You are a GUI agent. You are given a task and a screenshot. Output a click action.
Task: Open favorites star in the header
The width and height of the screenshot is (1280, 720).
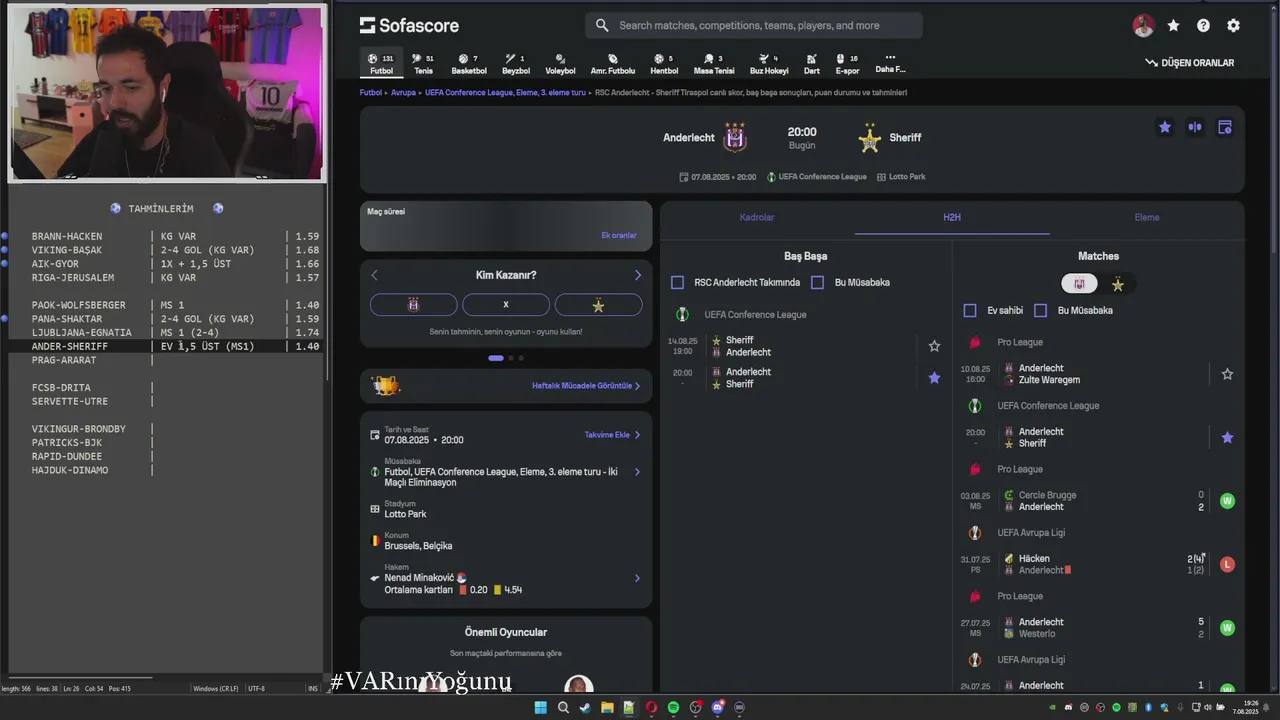coord(1173,26)
